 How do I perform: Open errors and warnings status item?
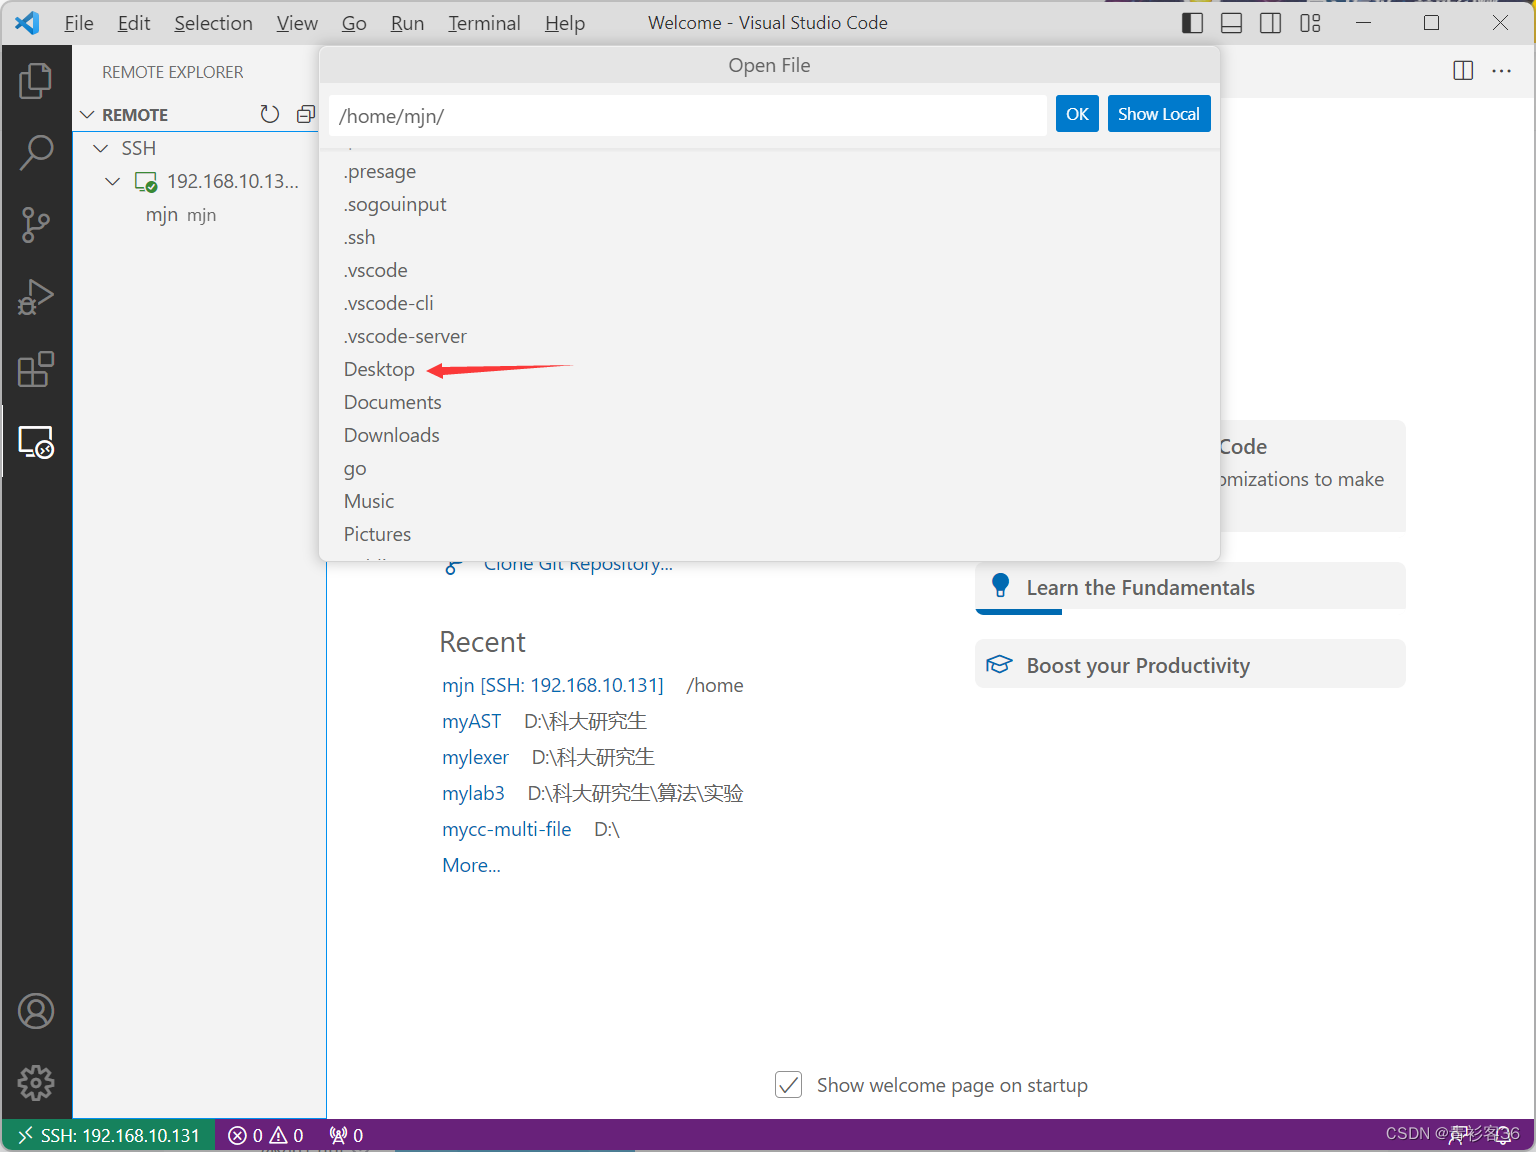(x=266, y=1135)
